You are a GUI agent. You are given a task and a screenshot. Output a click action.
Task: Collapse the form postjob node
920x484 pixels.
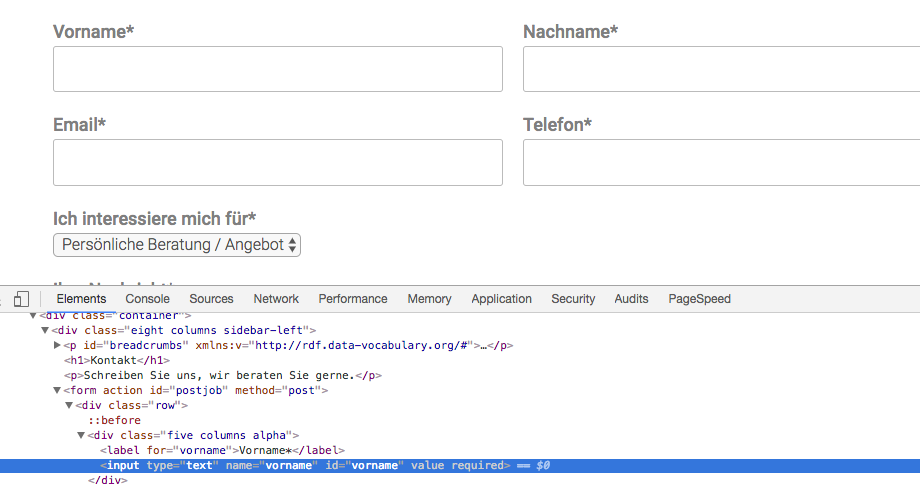(57, 390)
